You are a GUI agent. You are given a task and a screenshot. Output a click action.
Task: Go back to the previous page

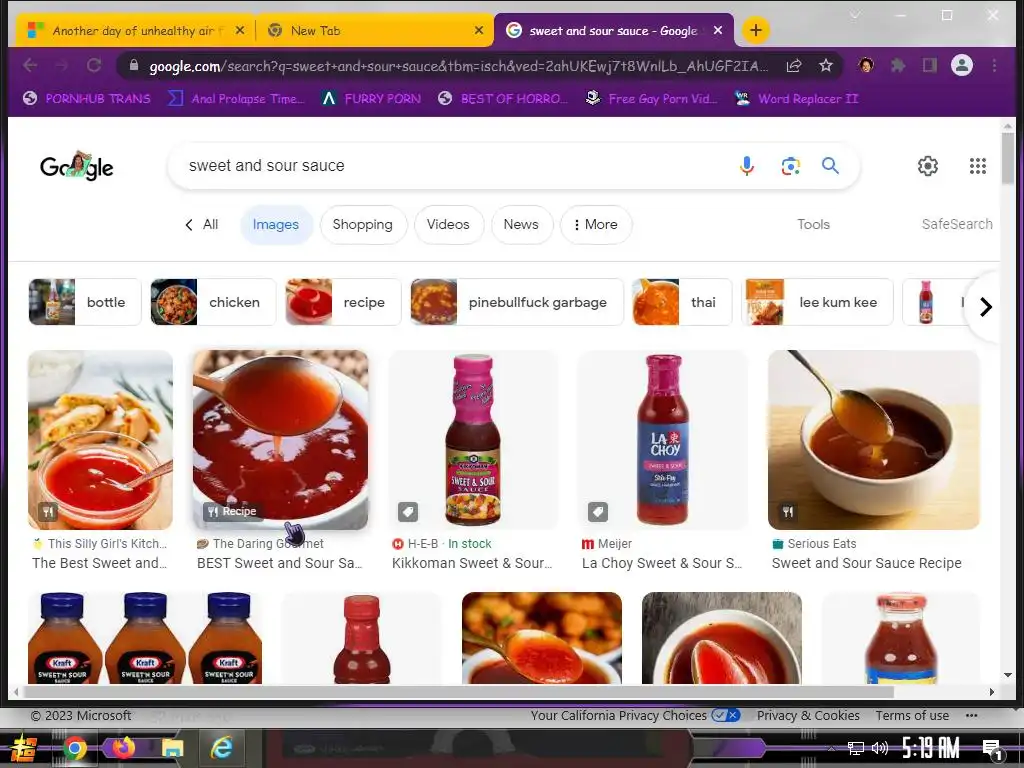[30, 65]
